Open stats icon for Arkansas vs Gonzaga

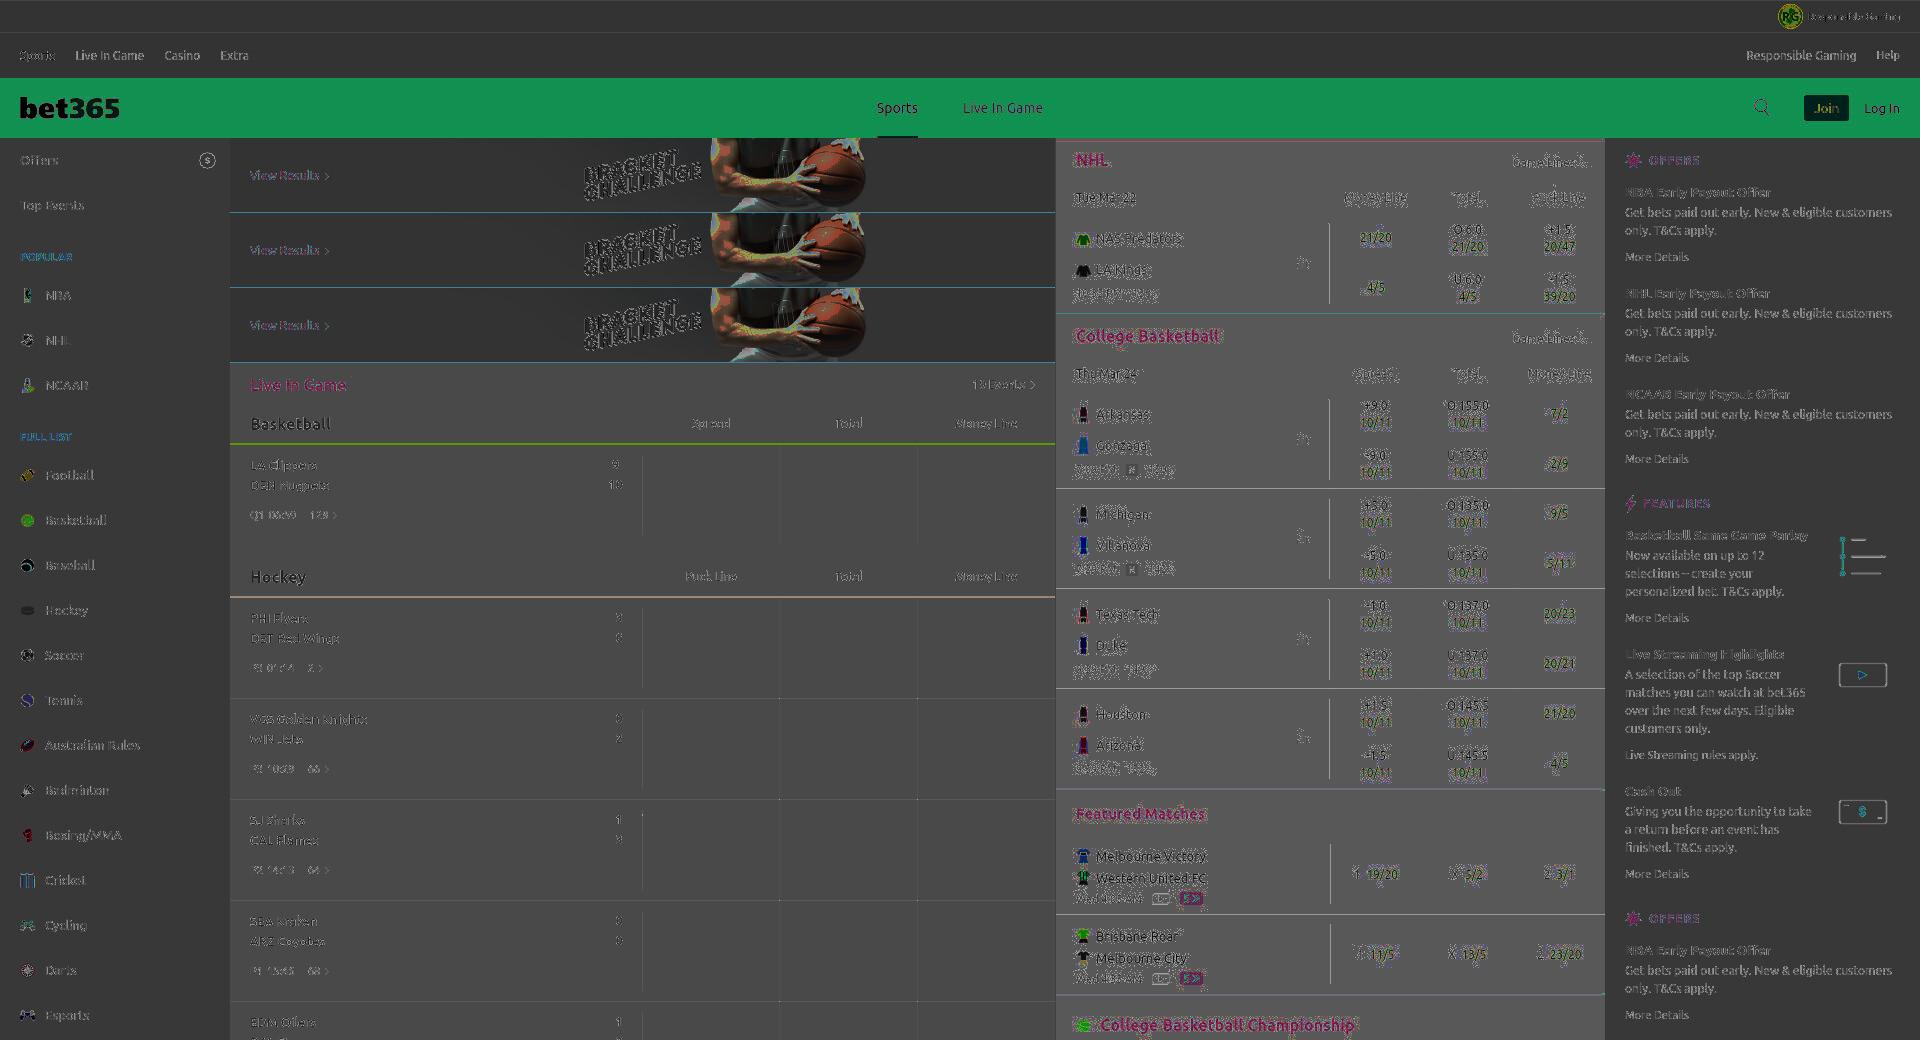pyautogui.click(x=1303, y=438)
